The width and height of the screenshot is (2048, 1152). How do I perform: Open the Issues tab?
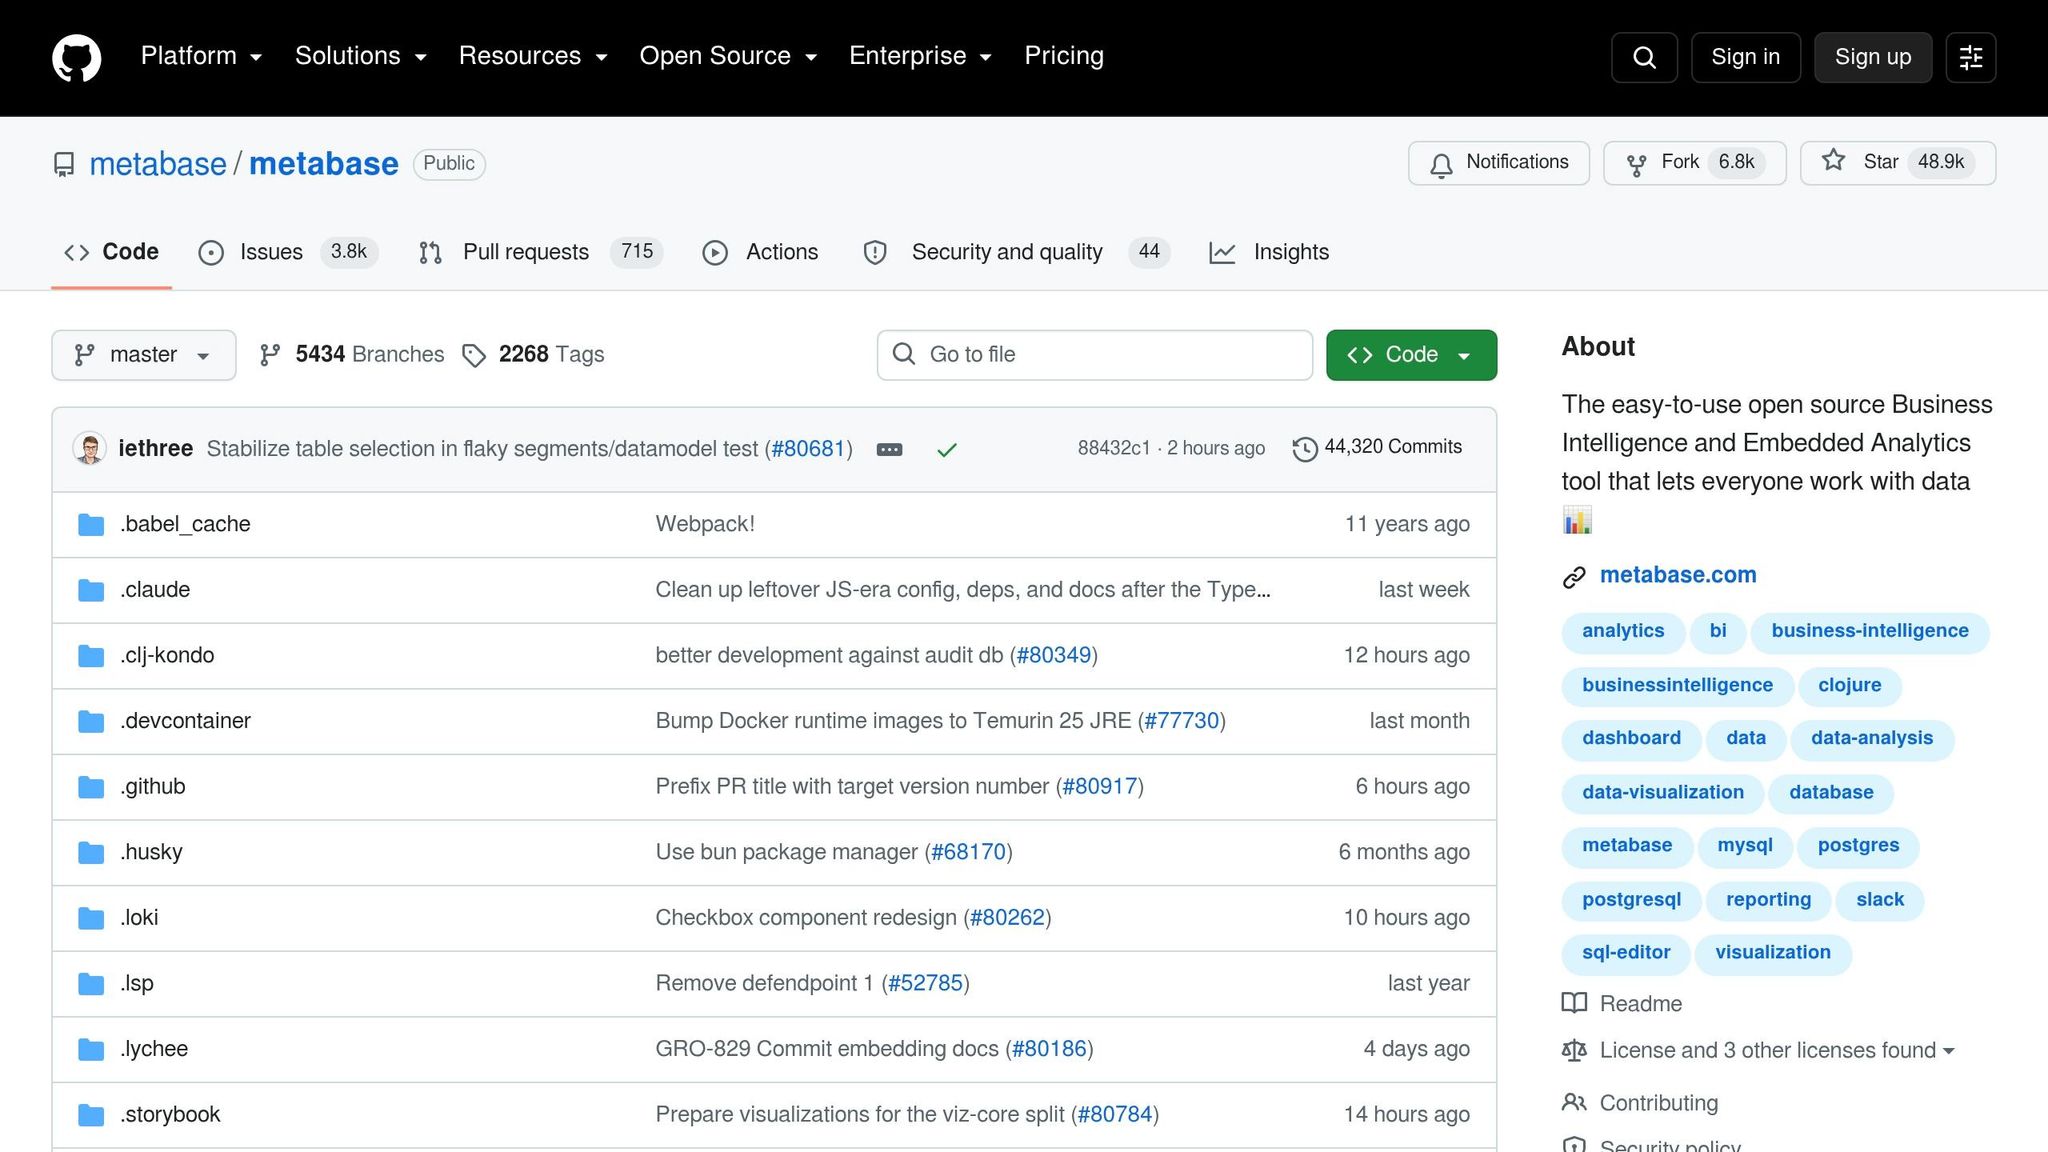(x=288, y=252)
